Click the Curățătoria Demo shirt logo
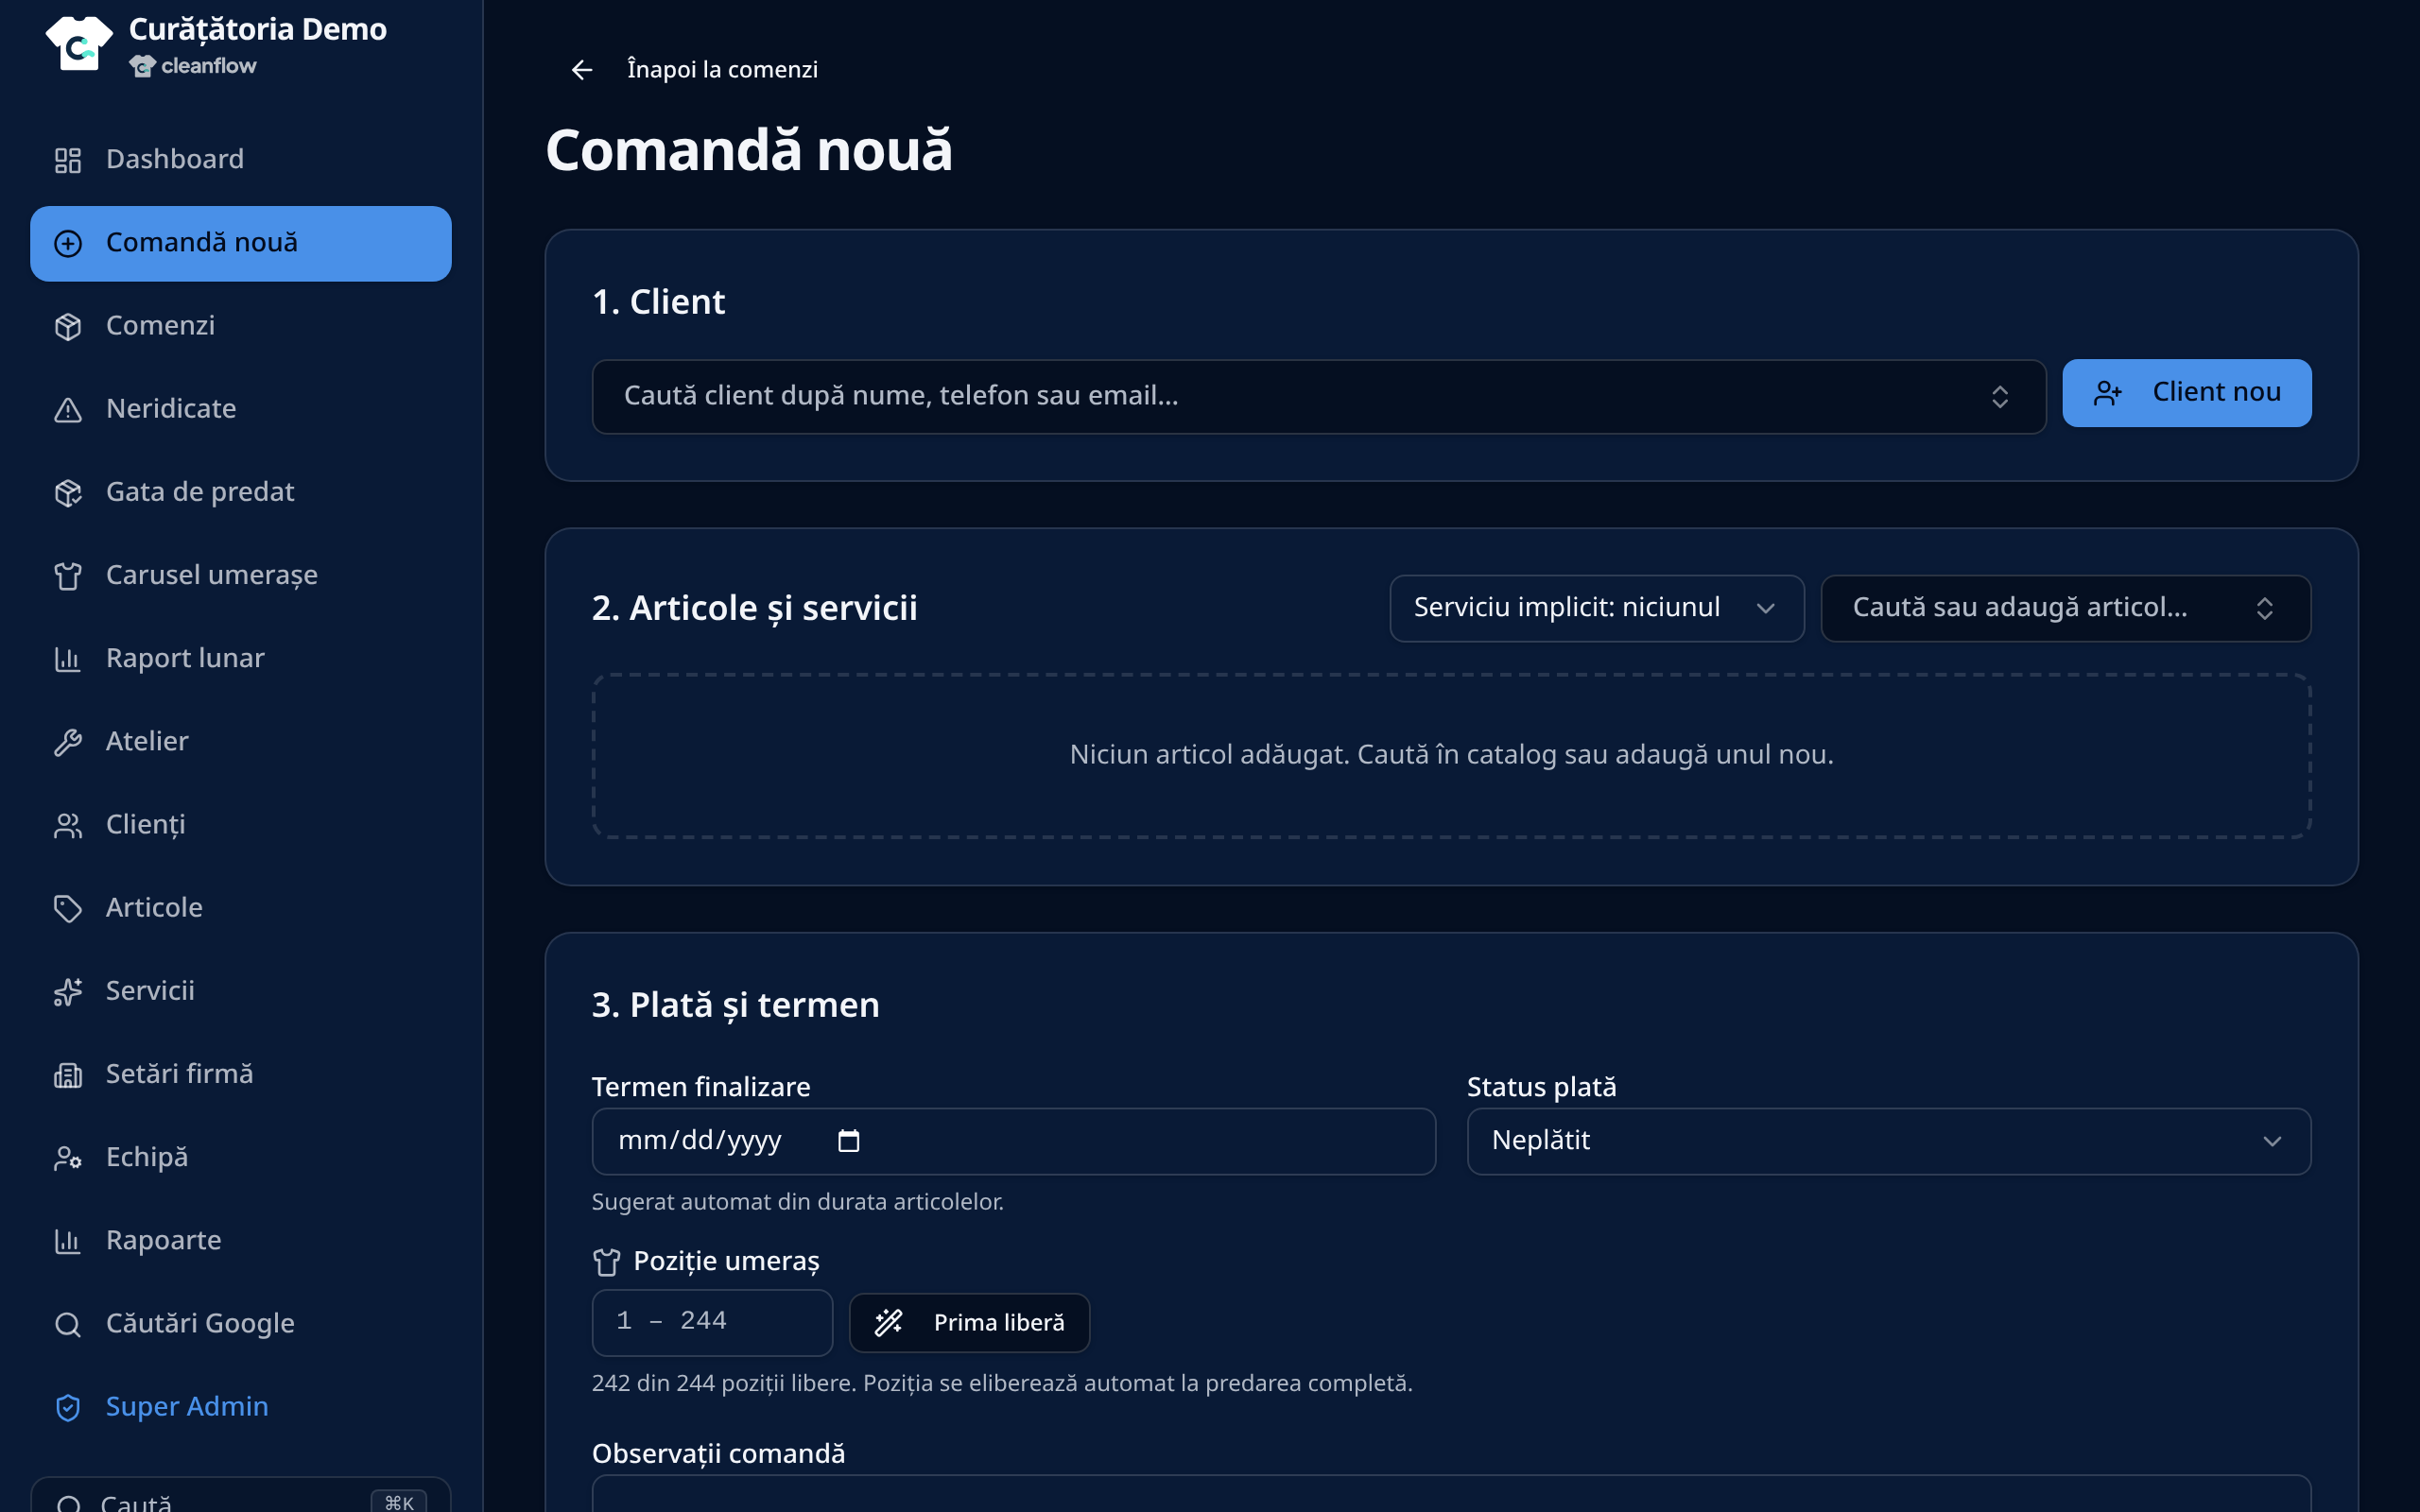The width and height of the screenshot is (2420, 1512). tap(79, 43)
